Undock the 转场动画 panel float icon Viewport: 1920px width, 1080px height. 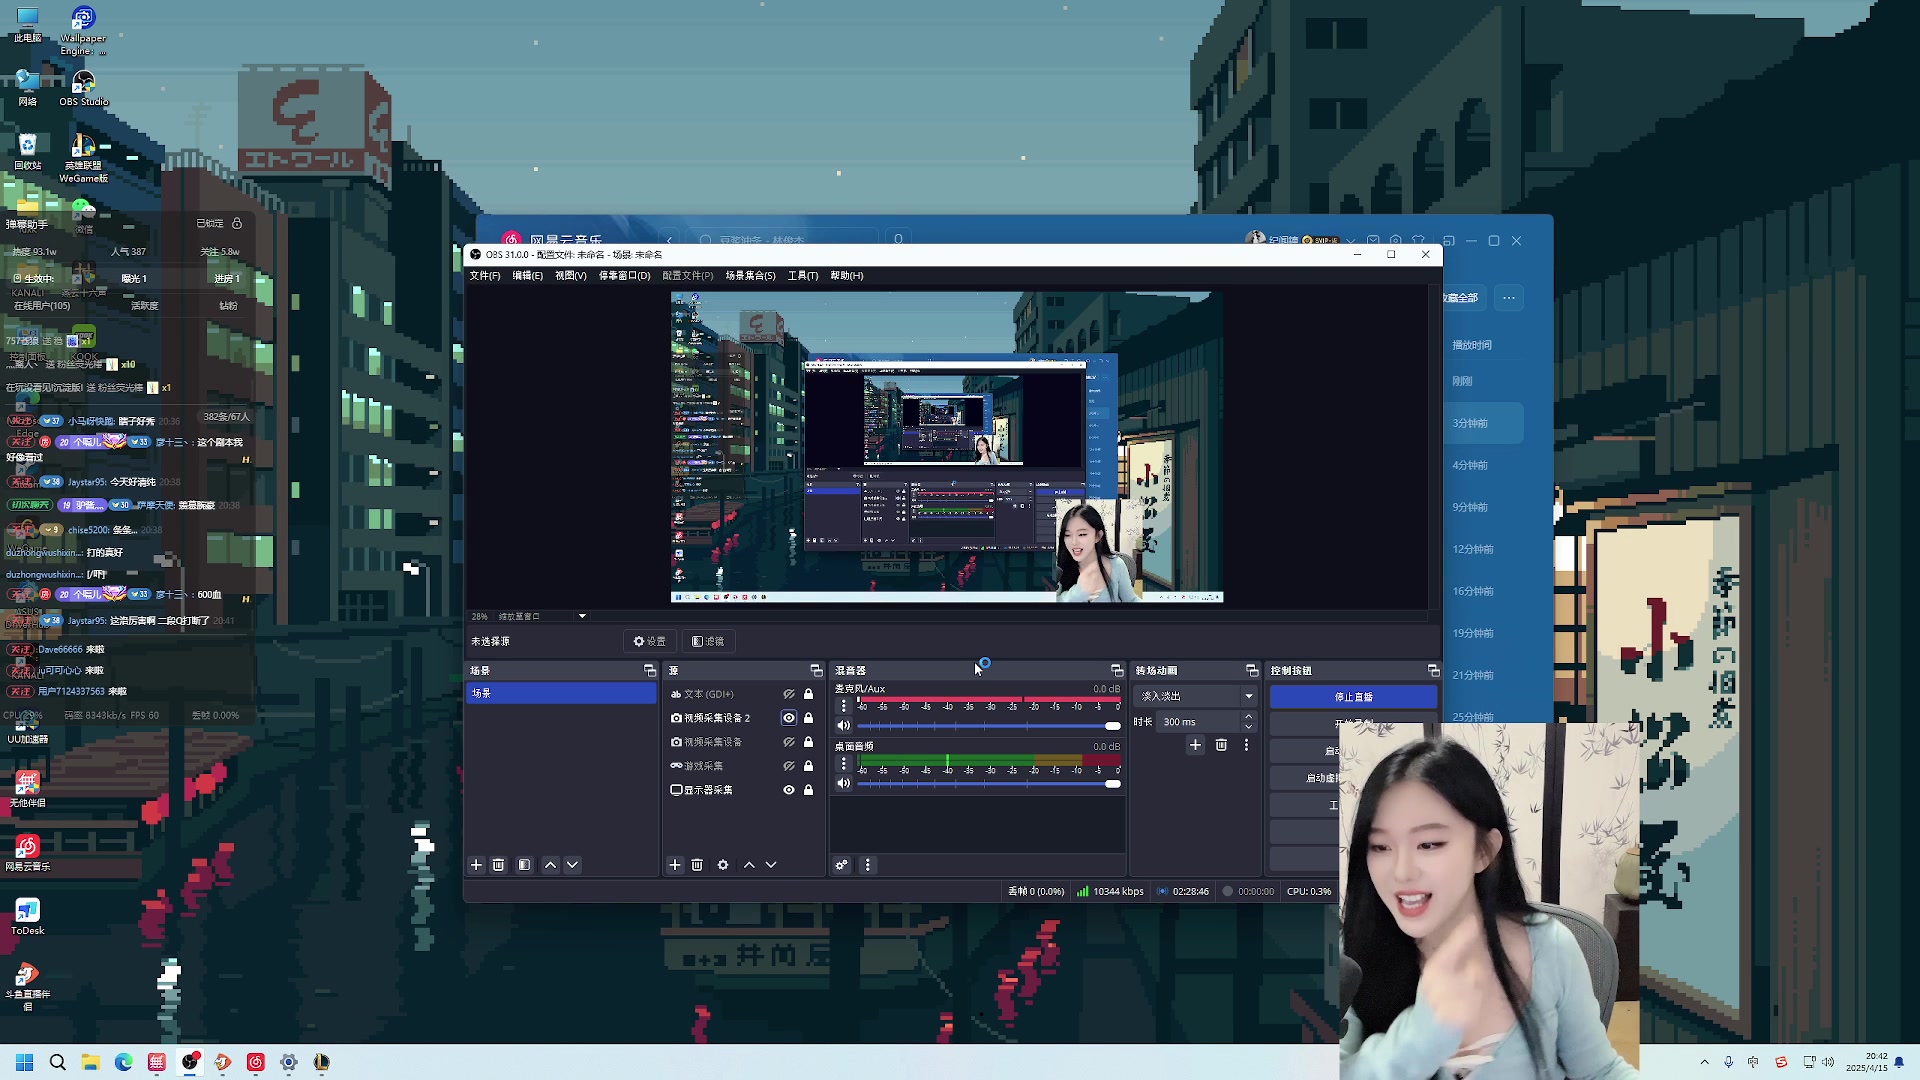coord(1251,670)
